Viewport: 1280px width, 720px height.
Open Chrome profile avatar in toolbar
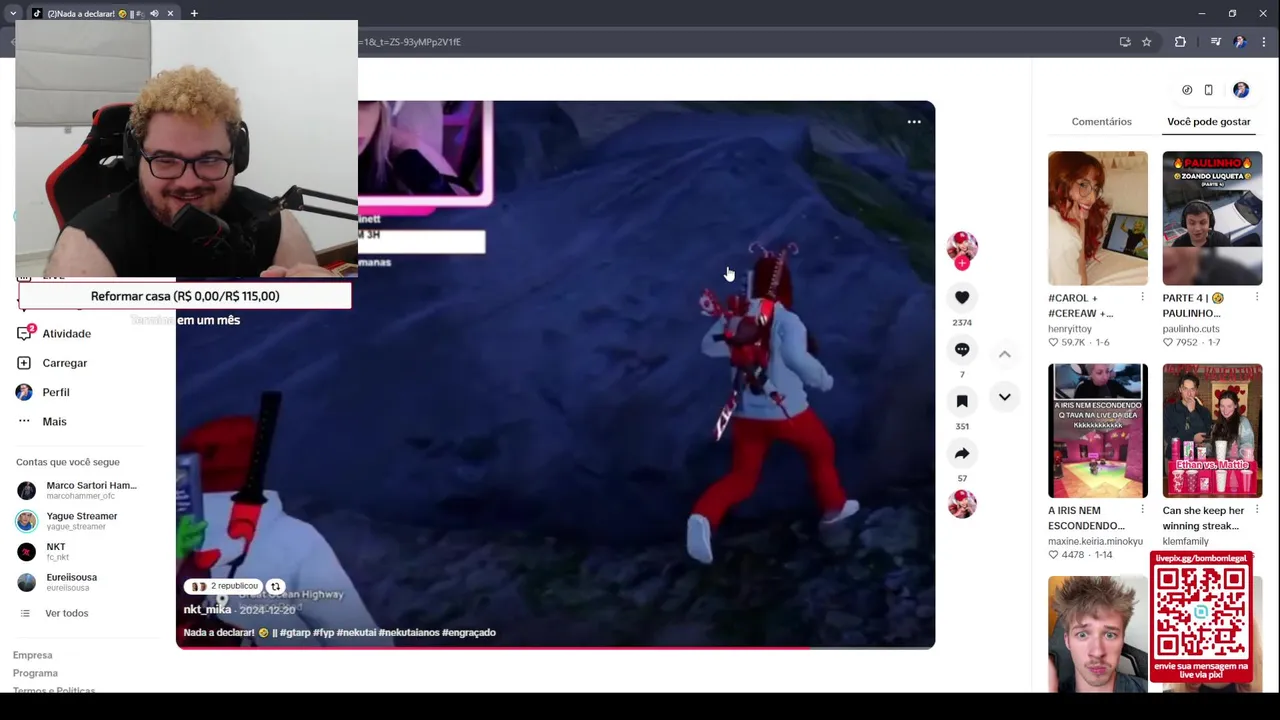[x=1240, y=42]
